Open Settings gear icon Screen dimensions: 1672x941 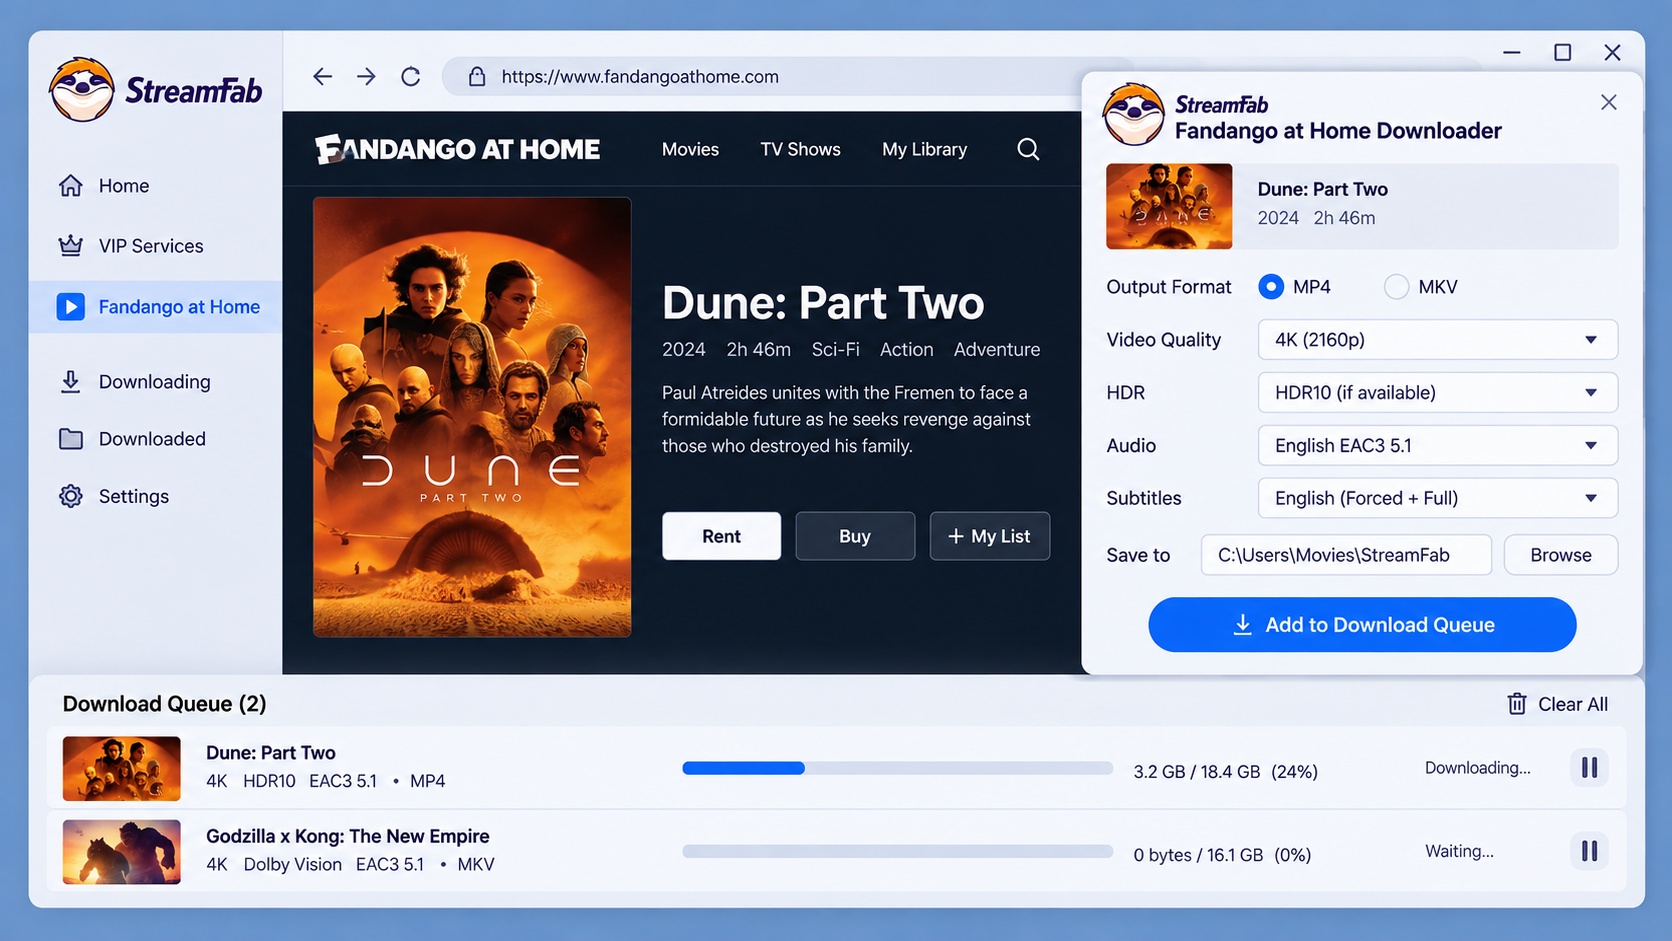(x=70, y=496)
